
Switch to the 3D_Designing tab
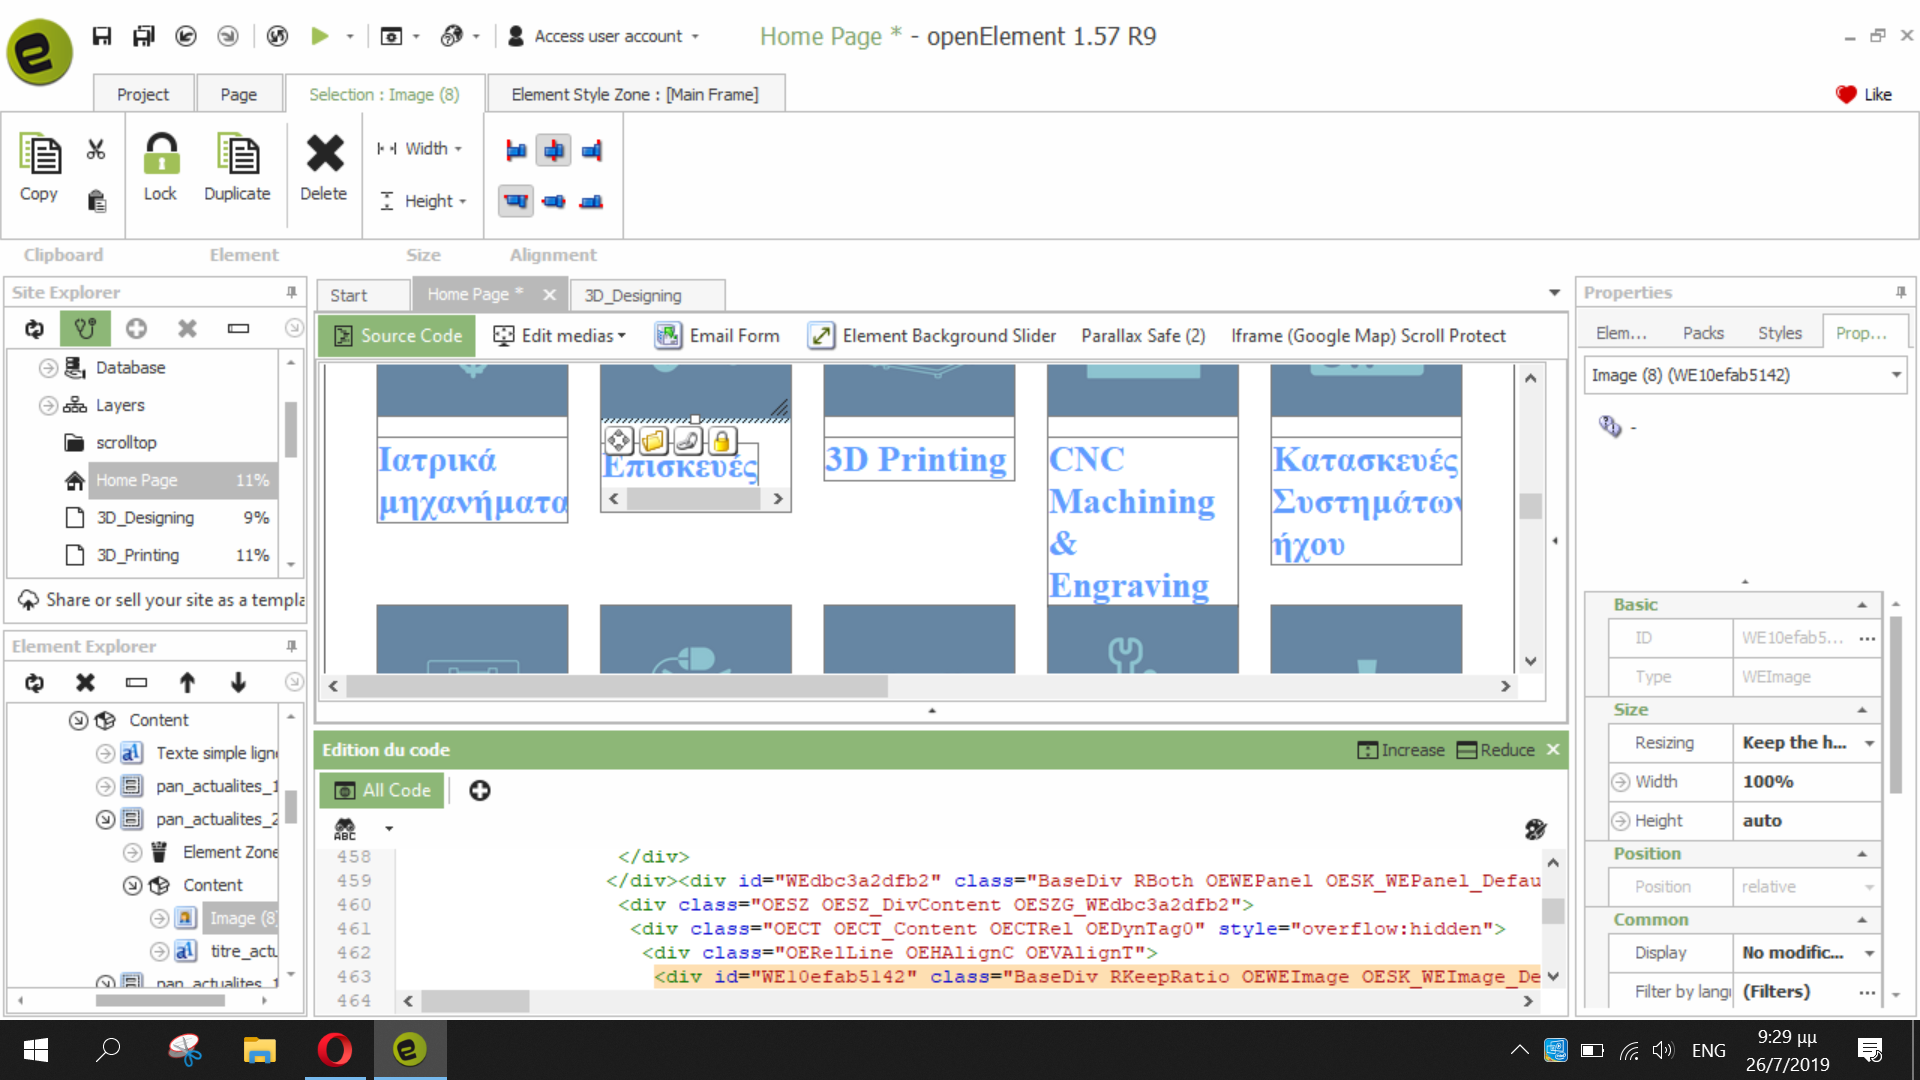(x=633, y=295)
